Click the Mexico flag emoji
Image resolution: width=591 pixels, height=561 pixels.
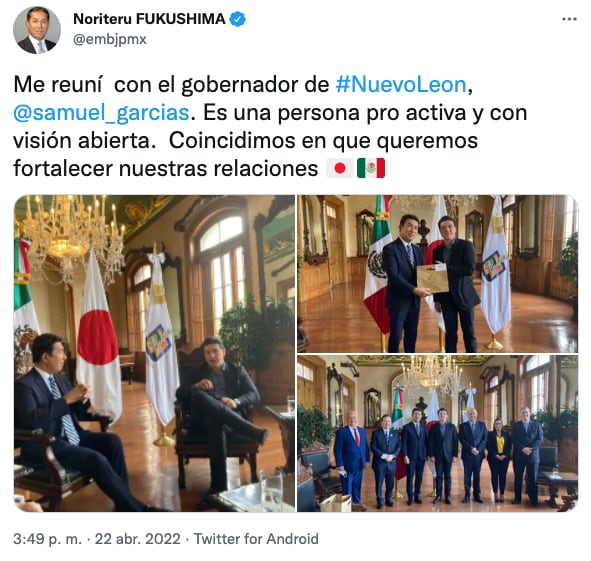[x=371, y=168]
